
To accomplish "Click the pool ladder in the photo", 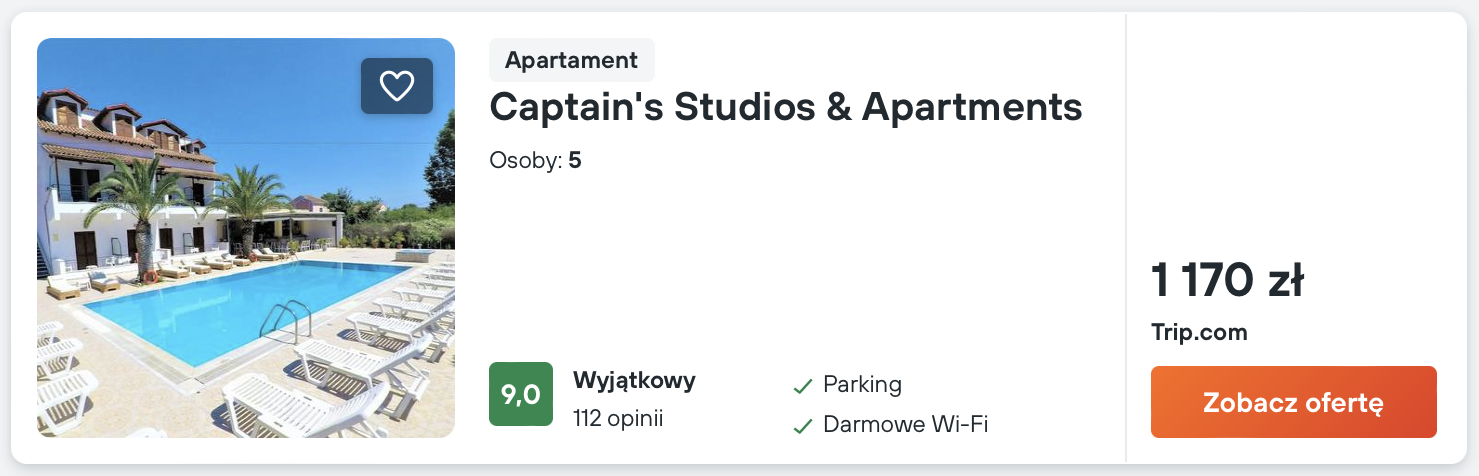I will click(x=288, y=318).
